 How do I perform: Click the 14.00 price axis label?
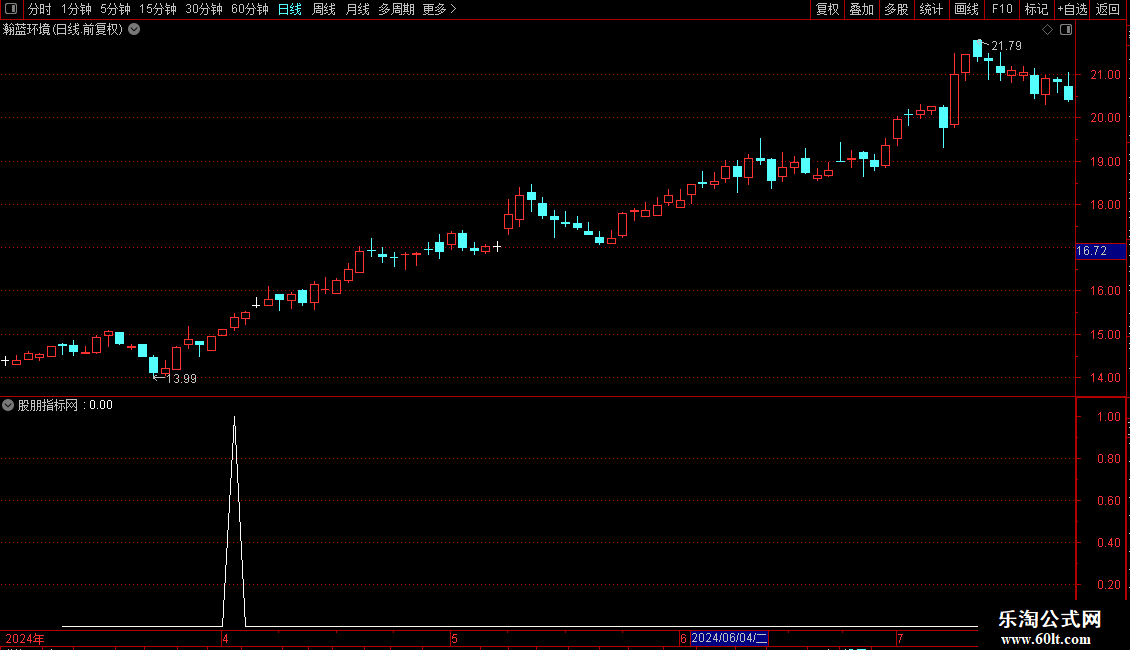1105,378
